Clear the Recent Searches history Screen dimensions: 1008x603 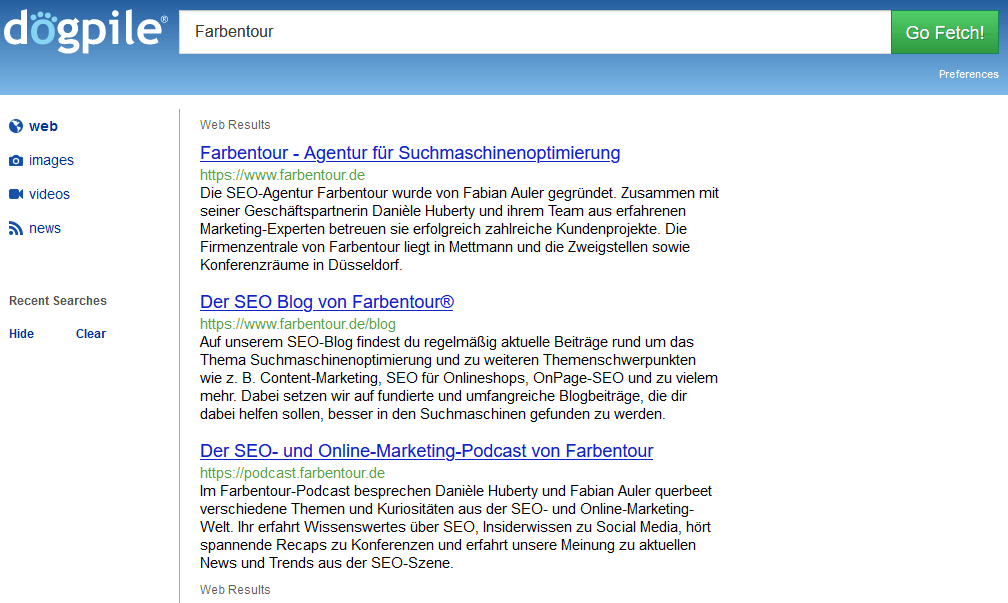(91, 334)
